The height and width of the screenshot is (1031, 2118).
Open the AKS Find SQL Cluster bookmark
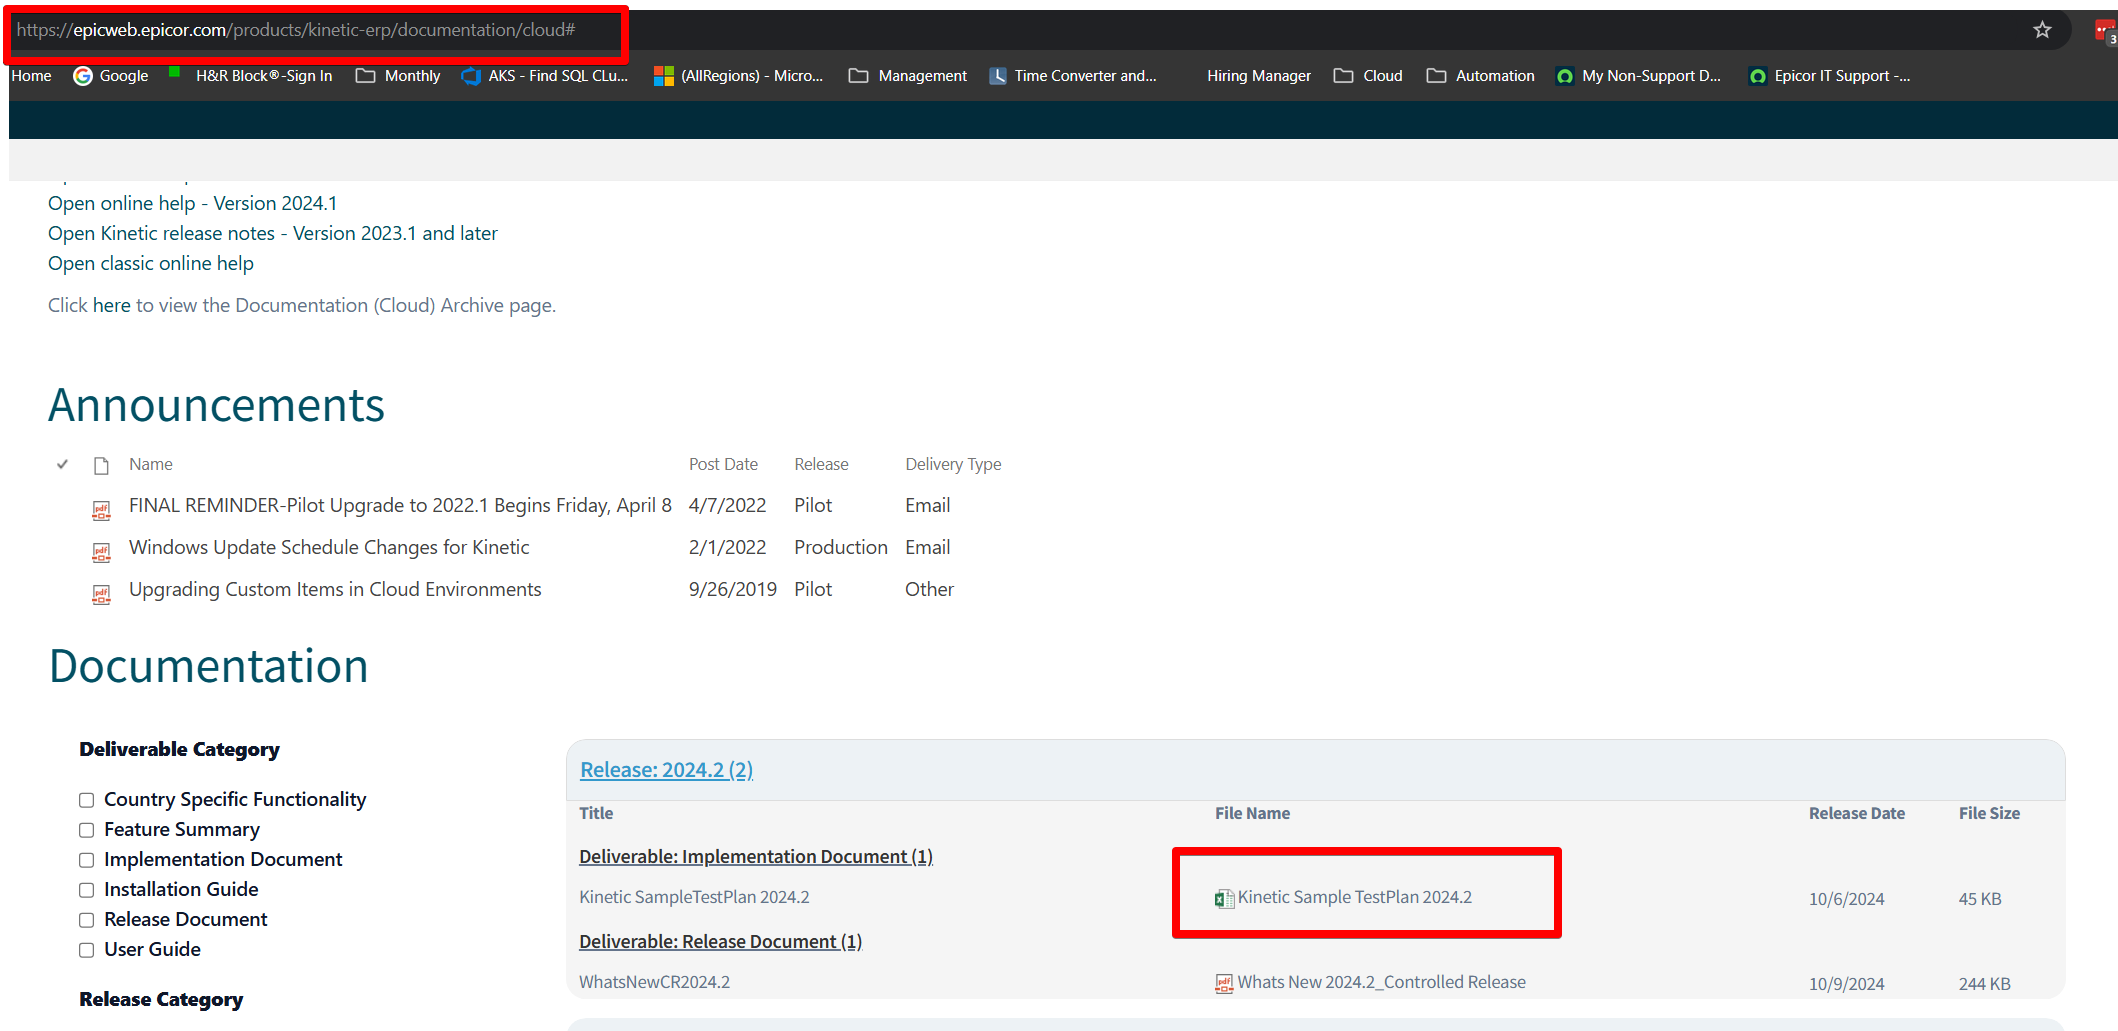(x=545, y=76)
